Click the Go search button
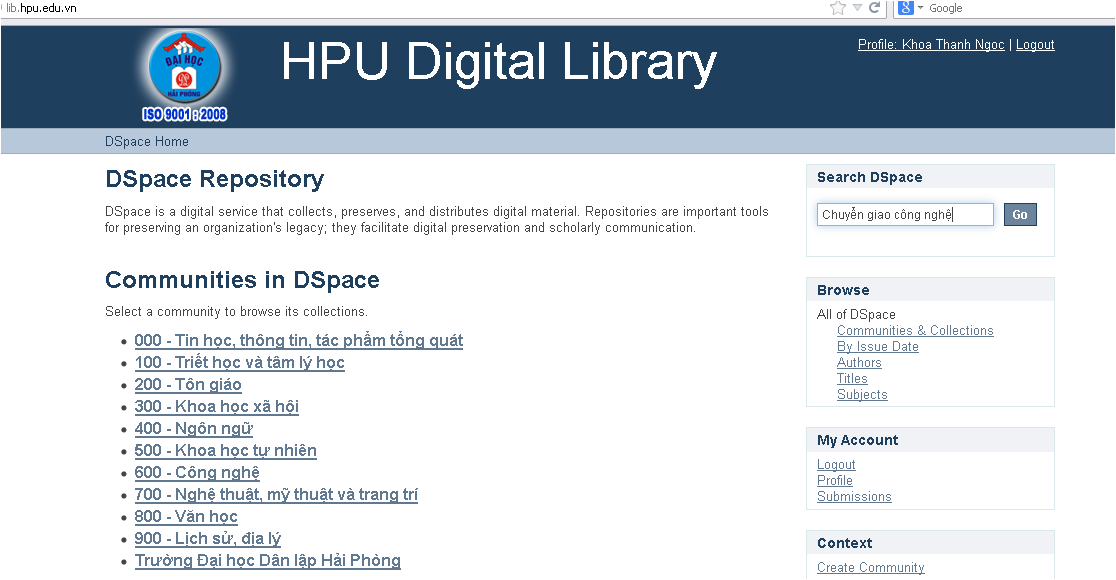The height and width of the screenshot is (580, 1116). (x=1020, y=215)
